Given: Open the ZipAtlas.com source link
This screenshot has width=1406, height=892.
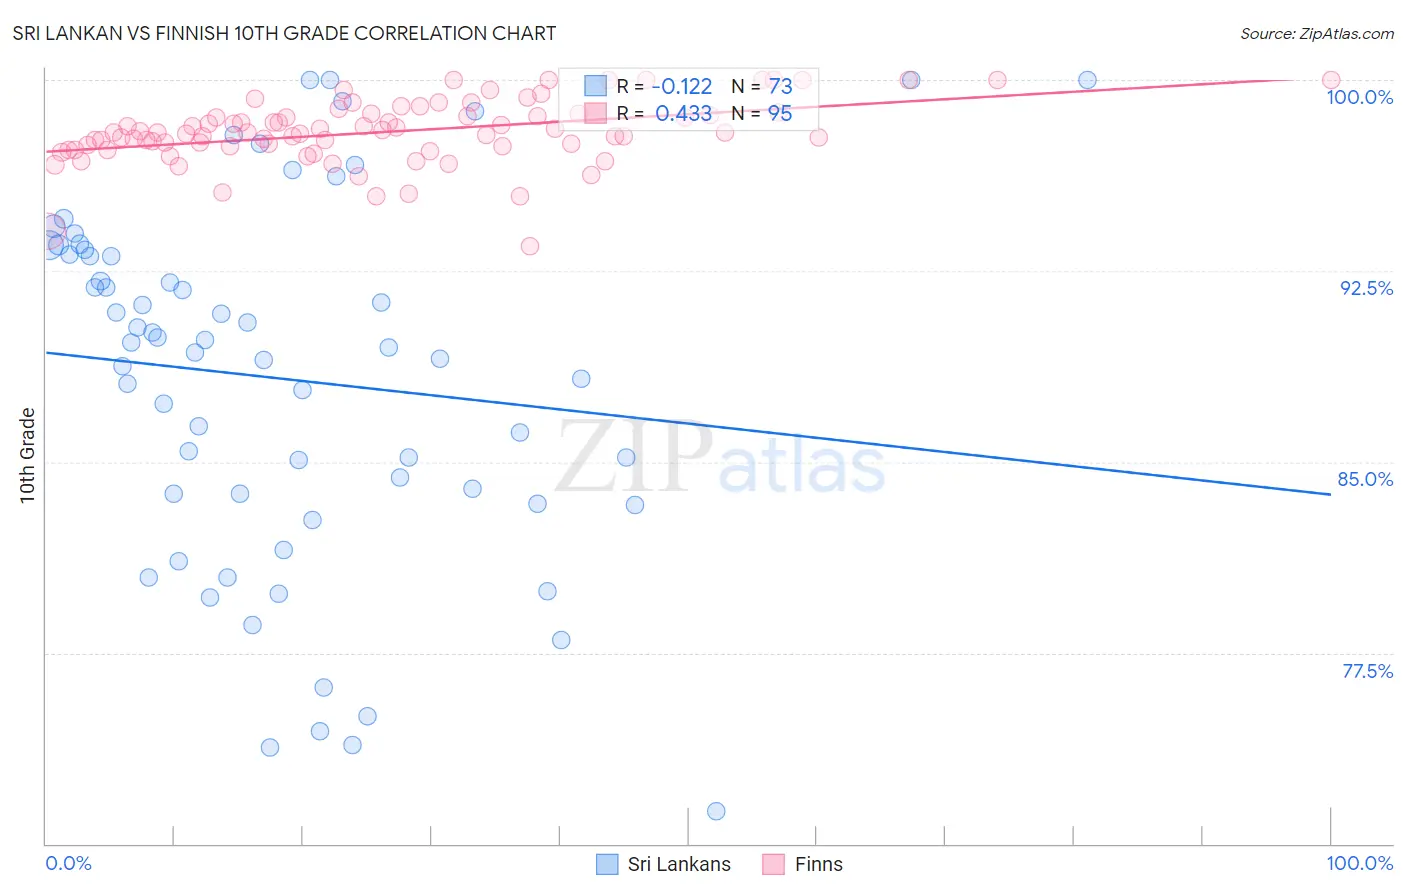Looking at the screenshot, I should tap(1317, 33).
